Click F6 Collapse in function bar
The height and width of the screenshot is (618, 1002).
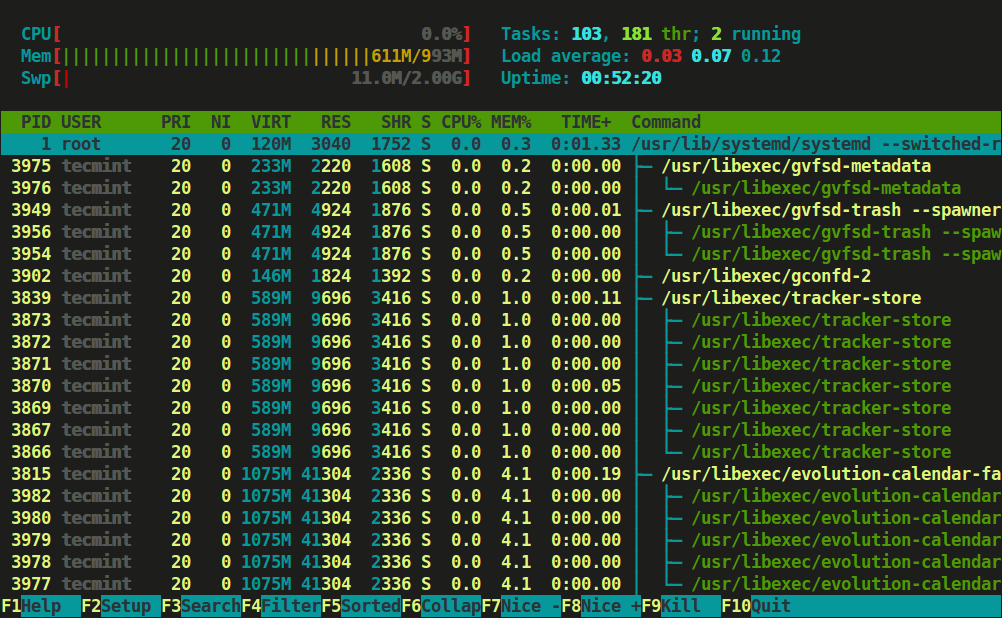(441, 606)
